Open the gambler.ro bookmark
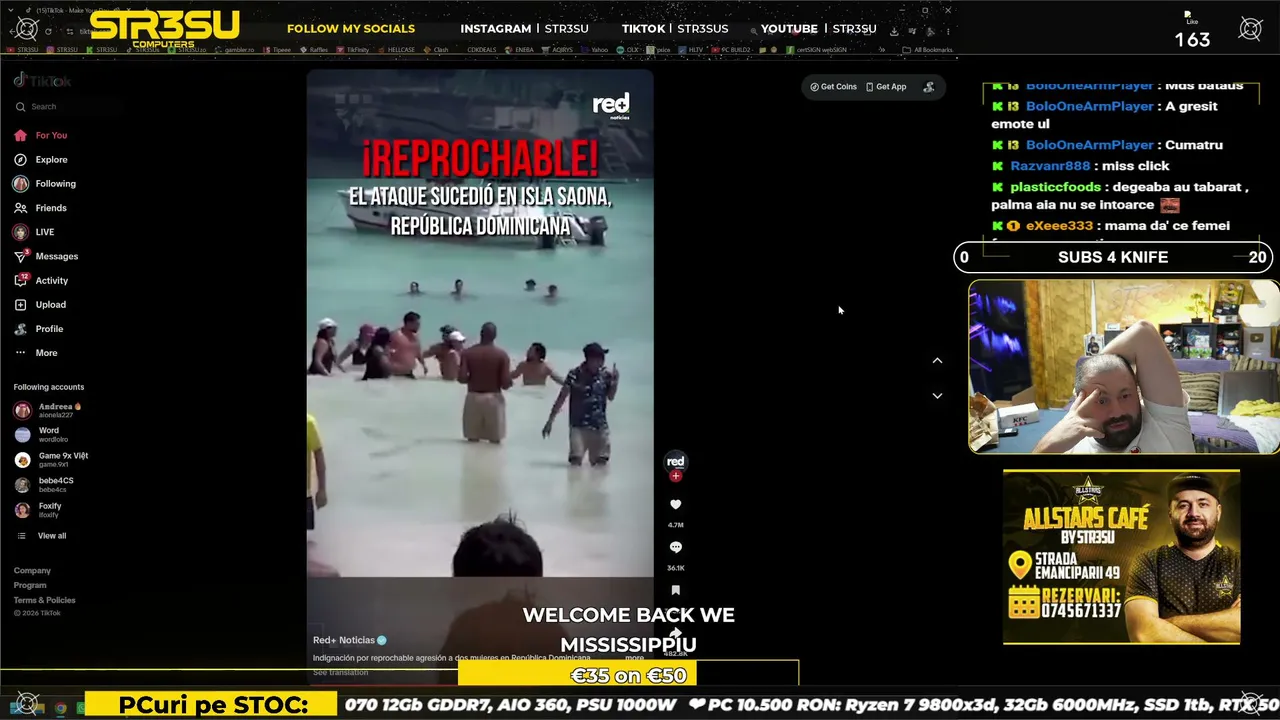Viewport: 1280px width, 720px height. 235,50
